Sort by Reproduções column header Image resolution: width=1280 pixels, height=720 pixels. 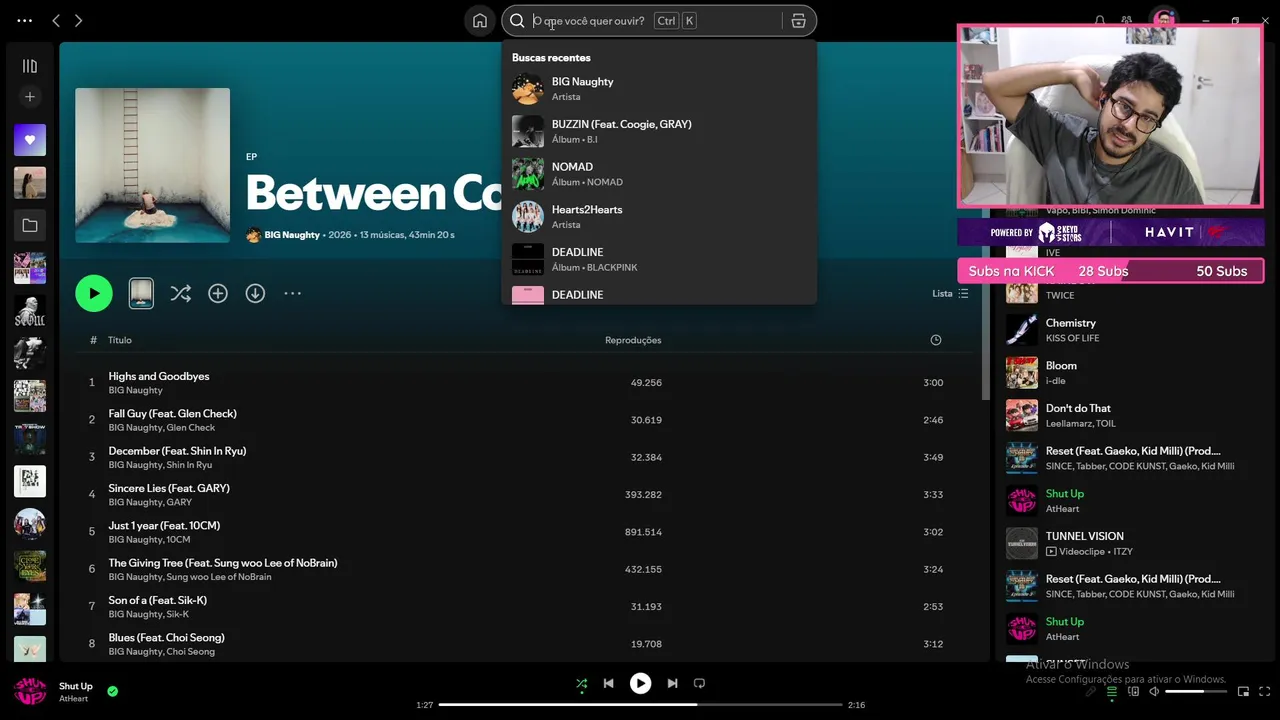pos(633,340)
